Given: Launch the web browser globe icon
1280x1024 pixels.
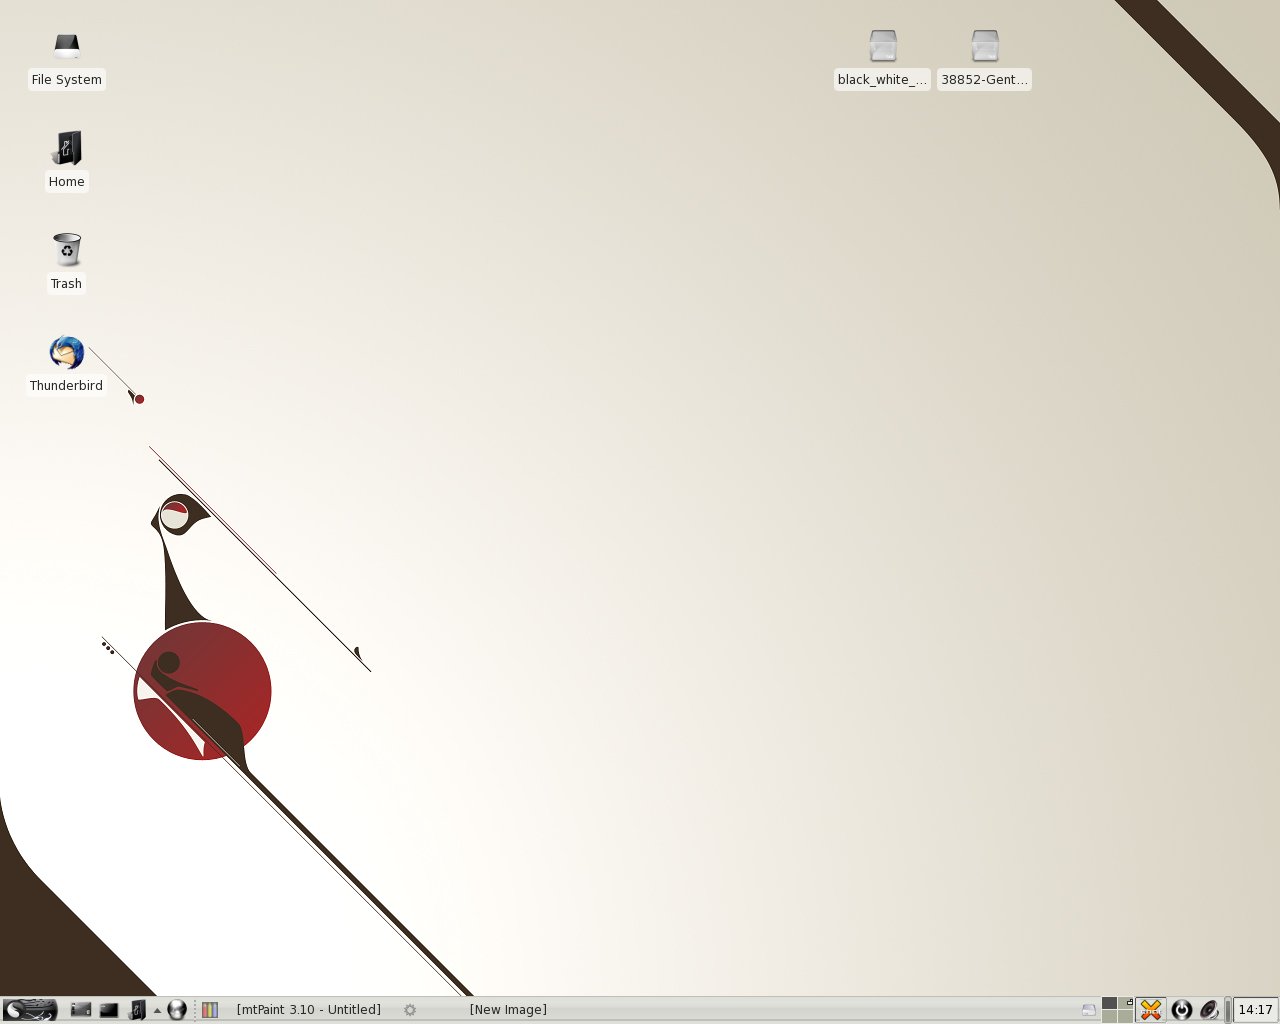Looking at the screenshot, I should (177, 1010).
